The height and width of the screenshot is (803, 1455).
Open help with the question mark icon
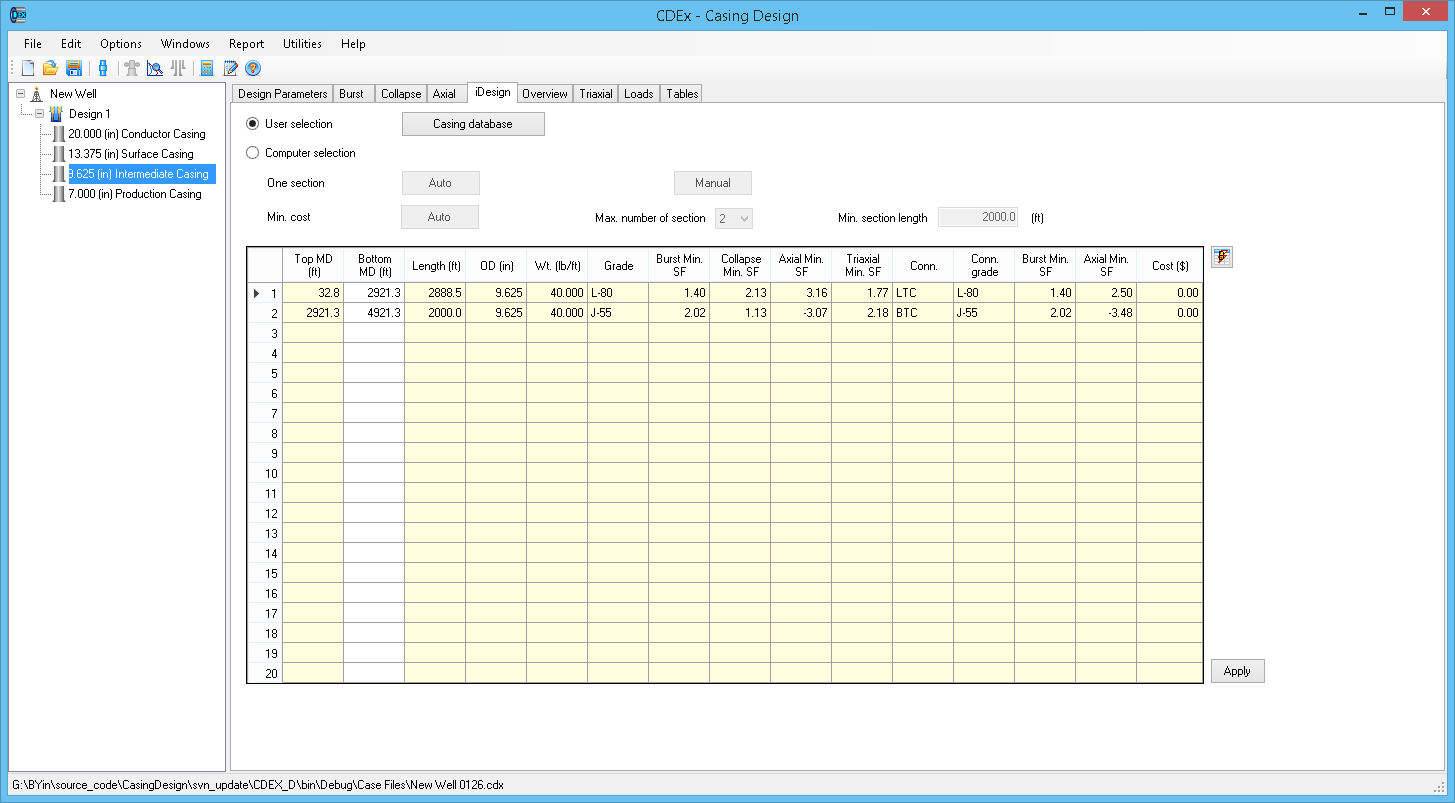(253, 68)
